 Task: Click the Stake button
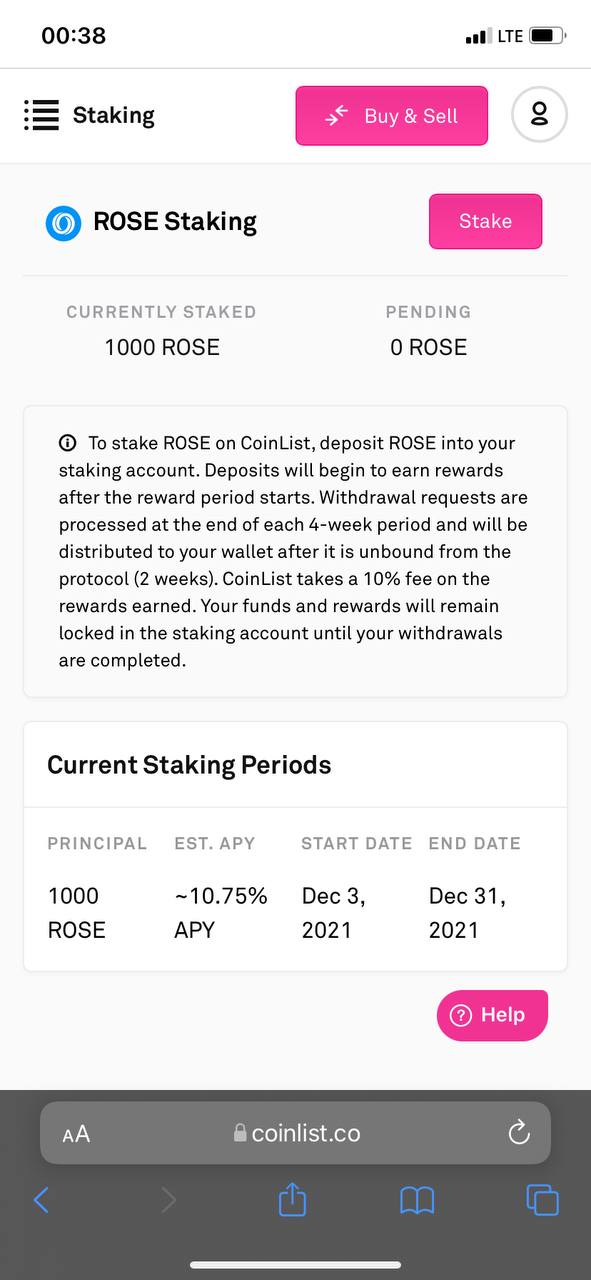click(486, 221)
